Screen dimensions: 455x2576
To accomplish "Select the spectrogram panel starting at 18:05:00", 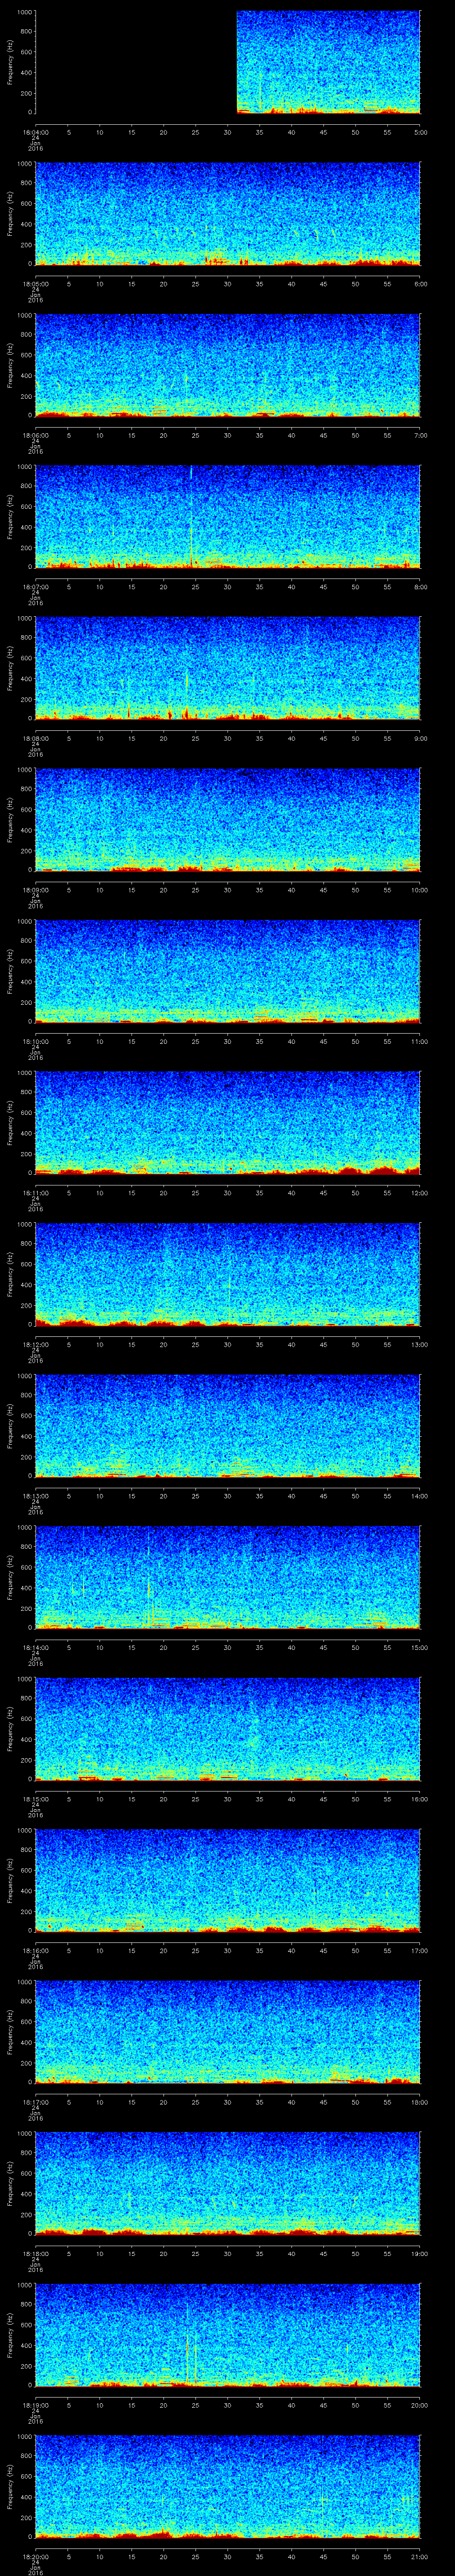I will (228, 214).
